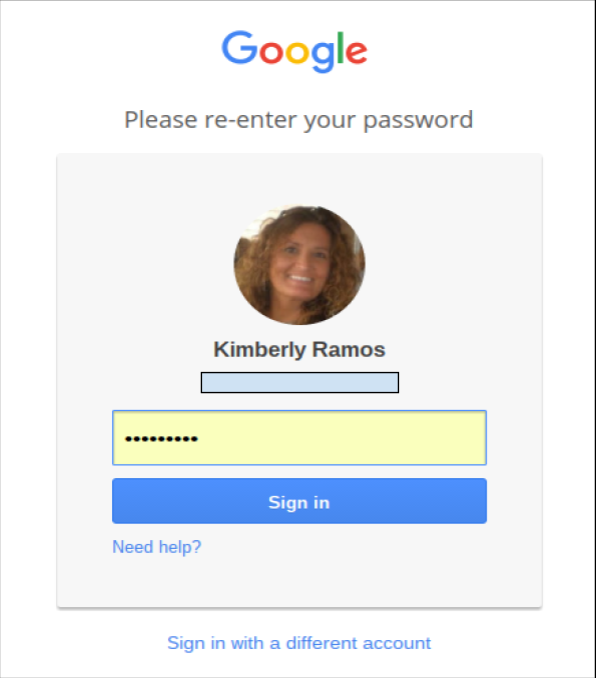Click the Google logo
Screen dimensions: 596x678
click(x=295, y=51)
